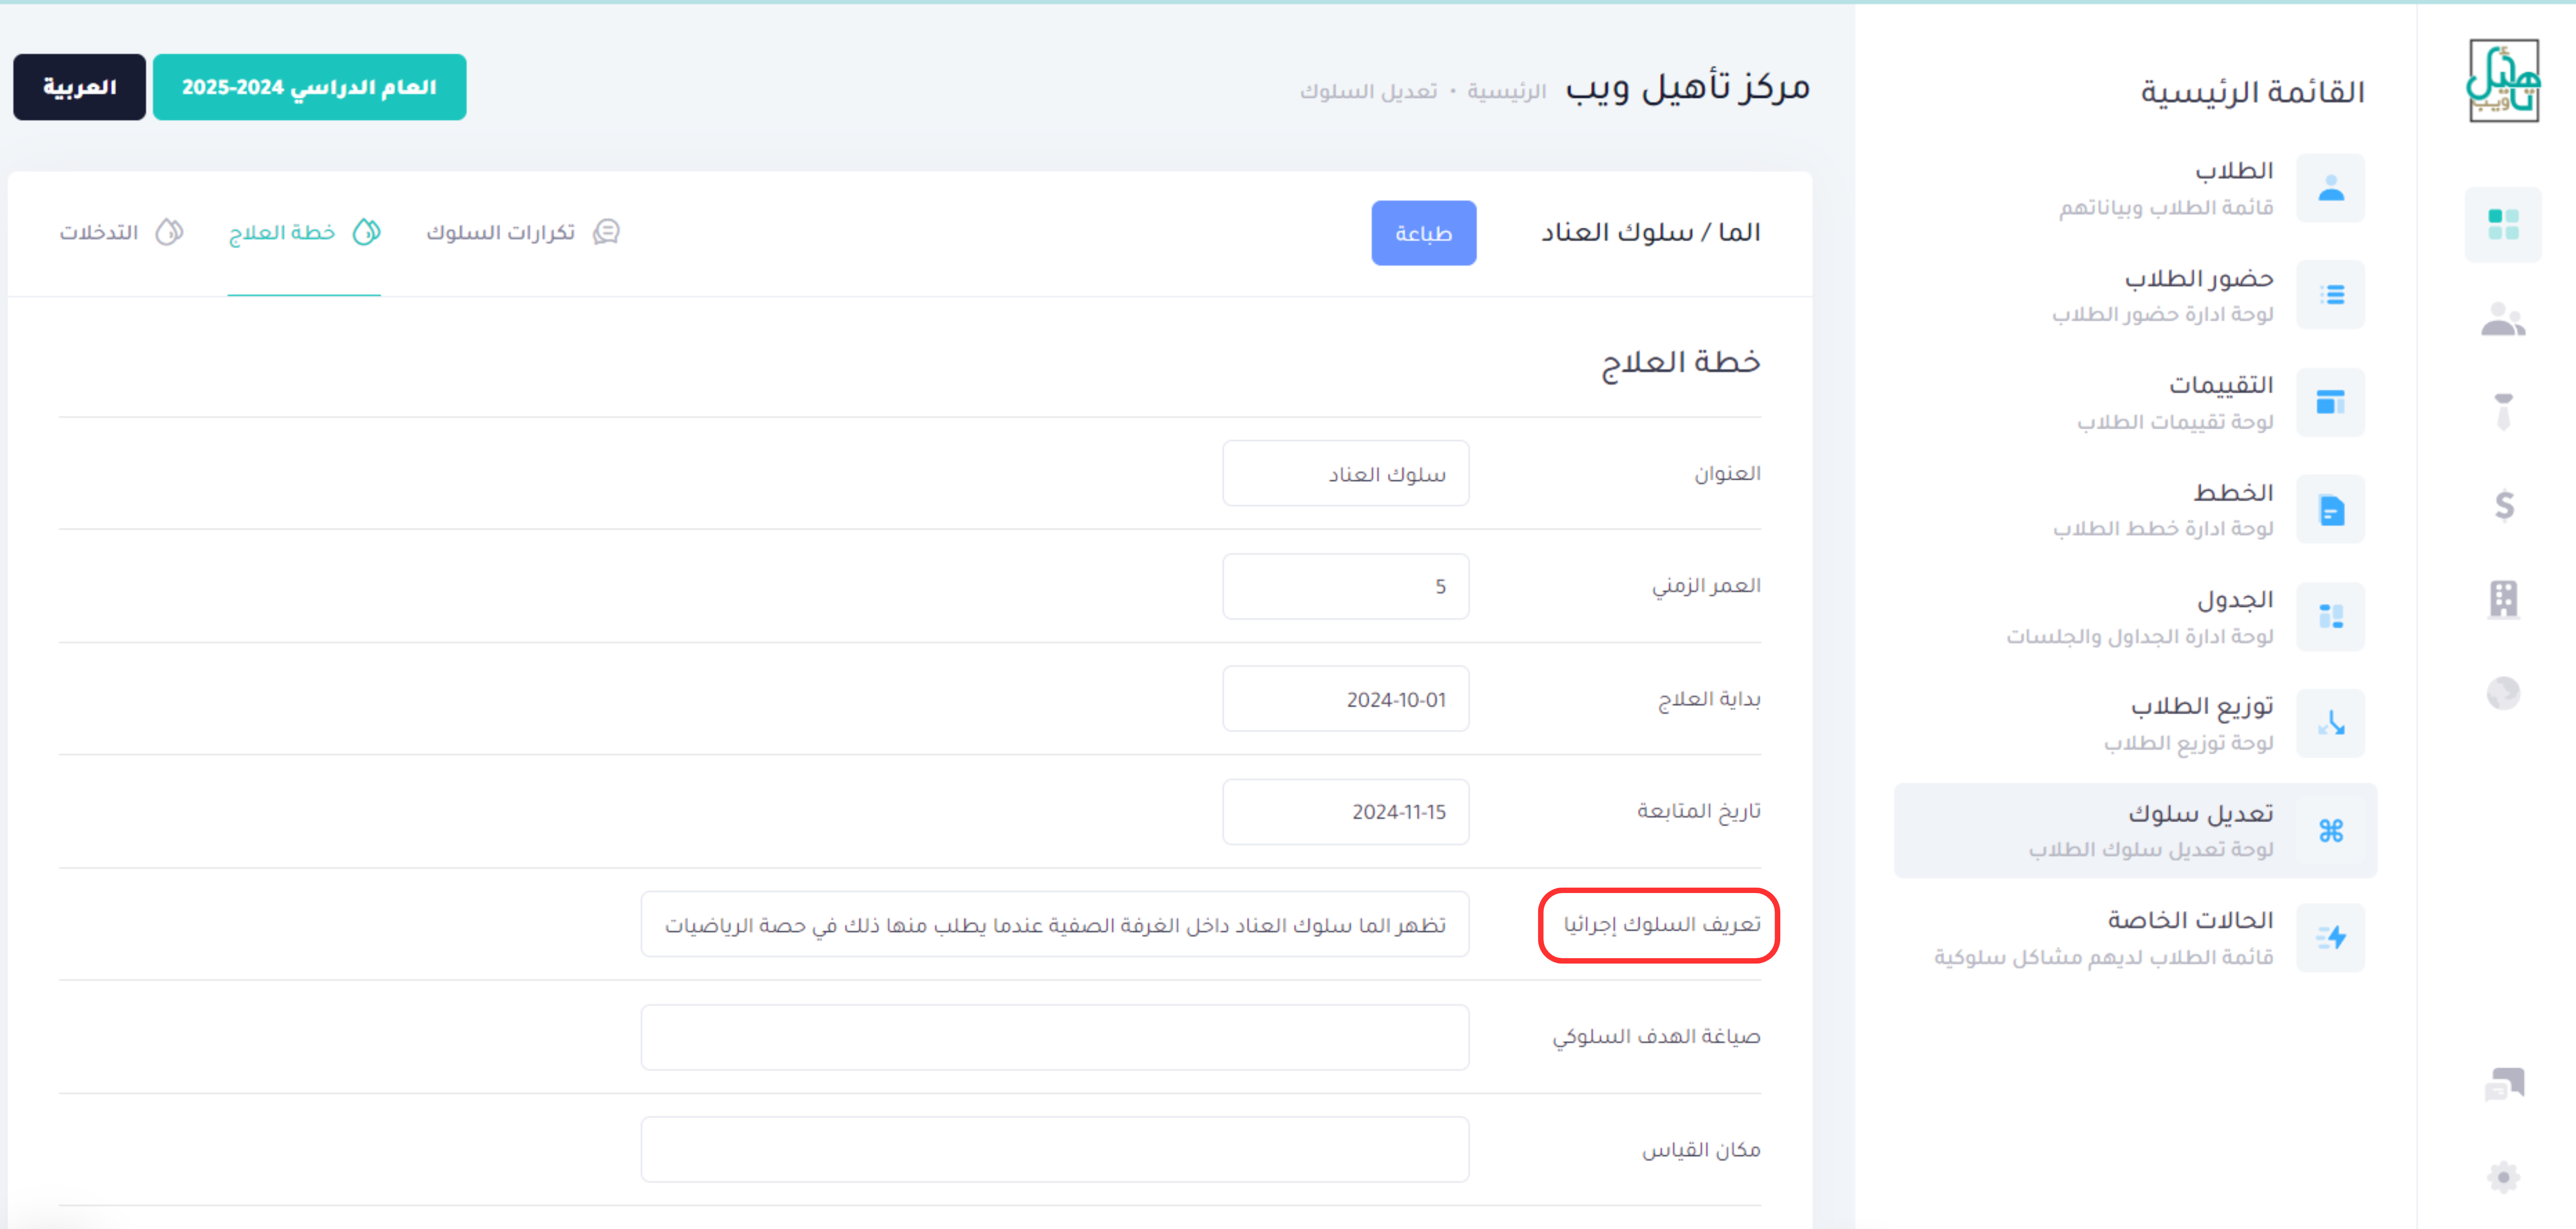Click the العمر الزمني label
The image size is (2576, 1229).
click(x=1706, y=585)
